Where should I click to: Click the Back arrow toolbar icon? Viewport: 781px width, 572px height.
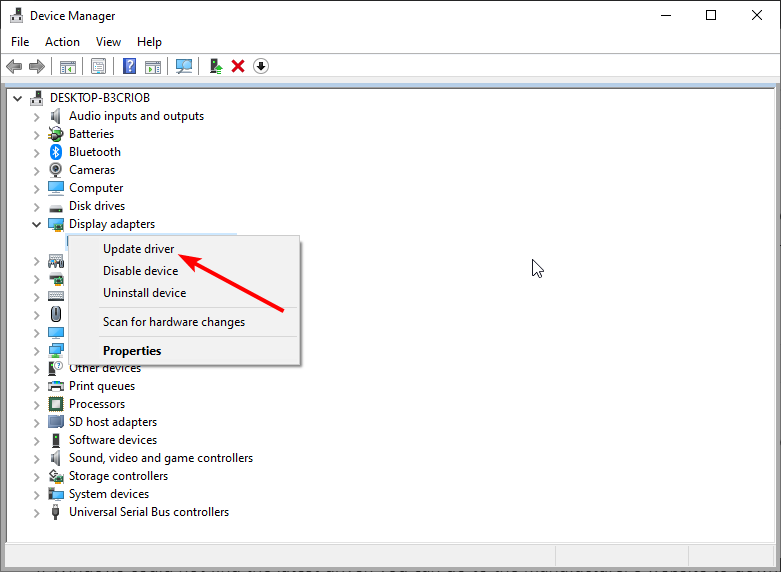[x=14, y=66]
